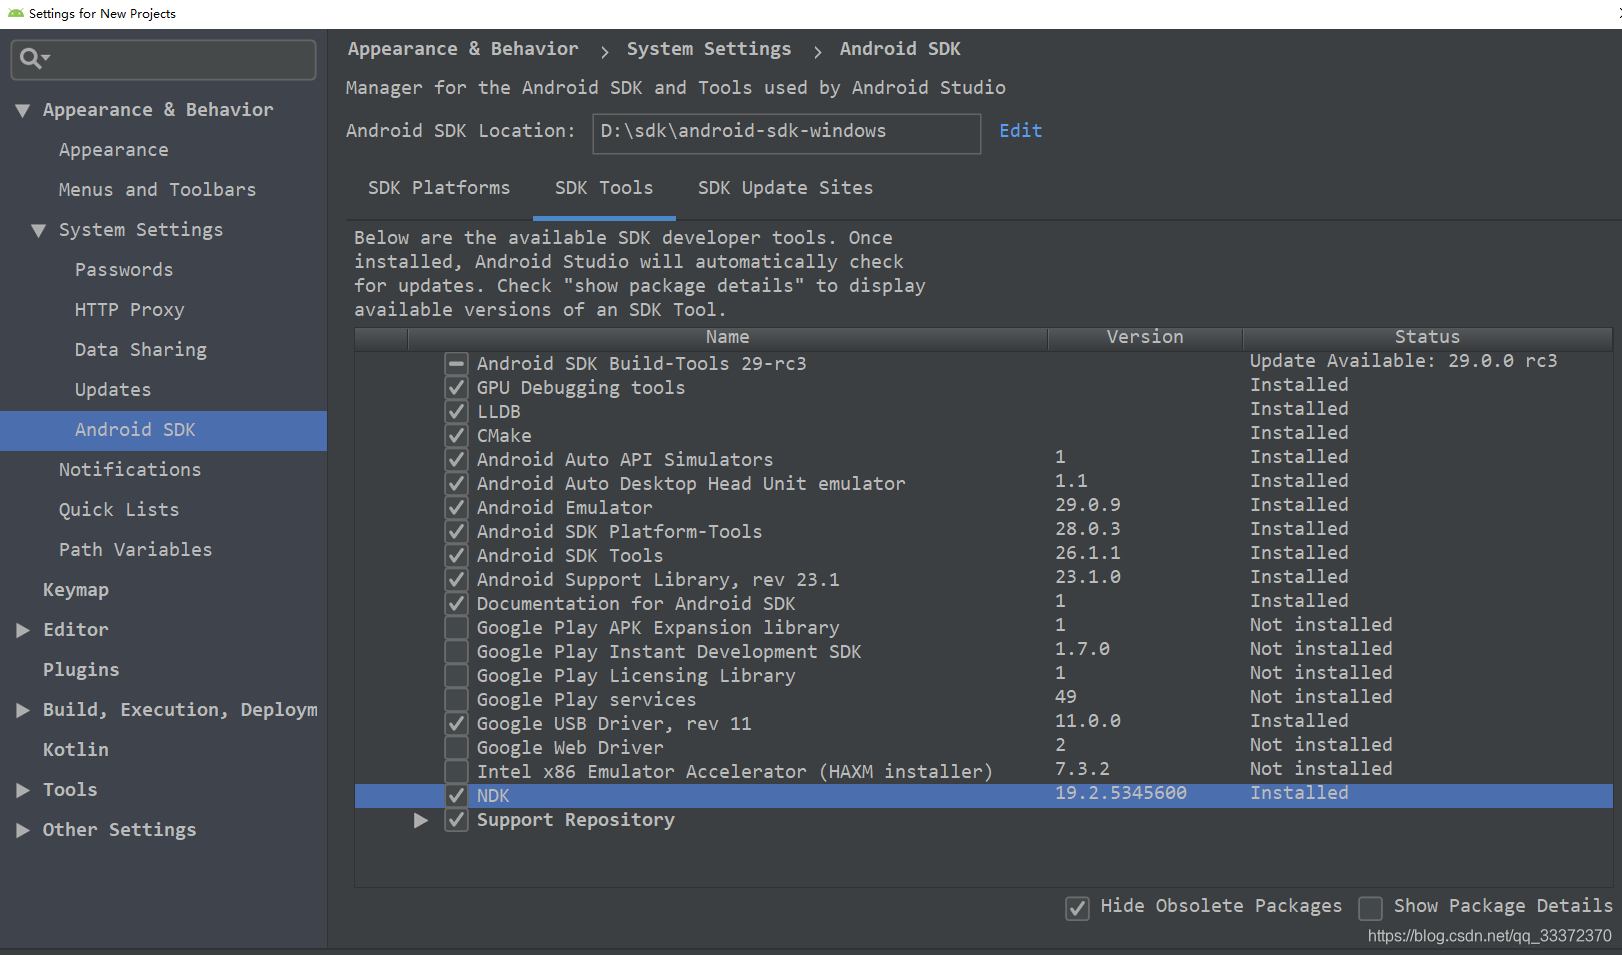Uncheck the CMake checkbox
The image size is (1622, 955).
point(456,435)
